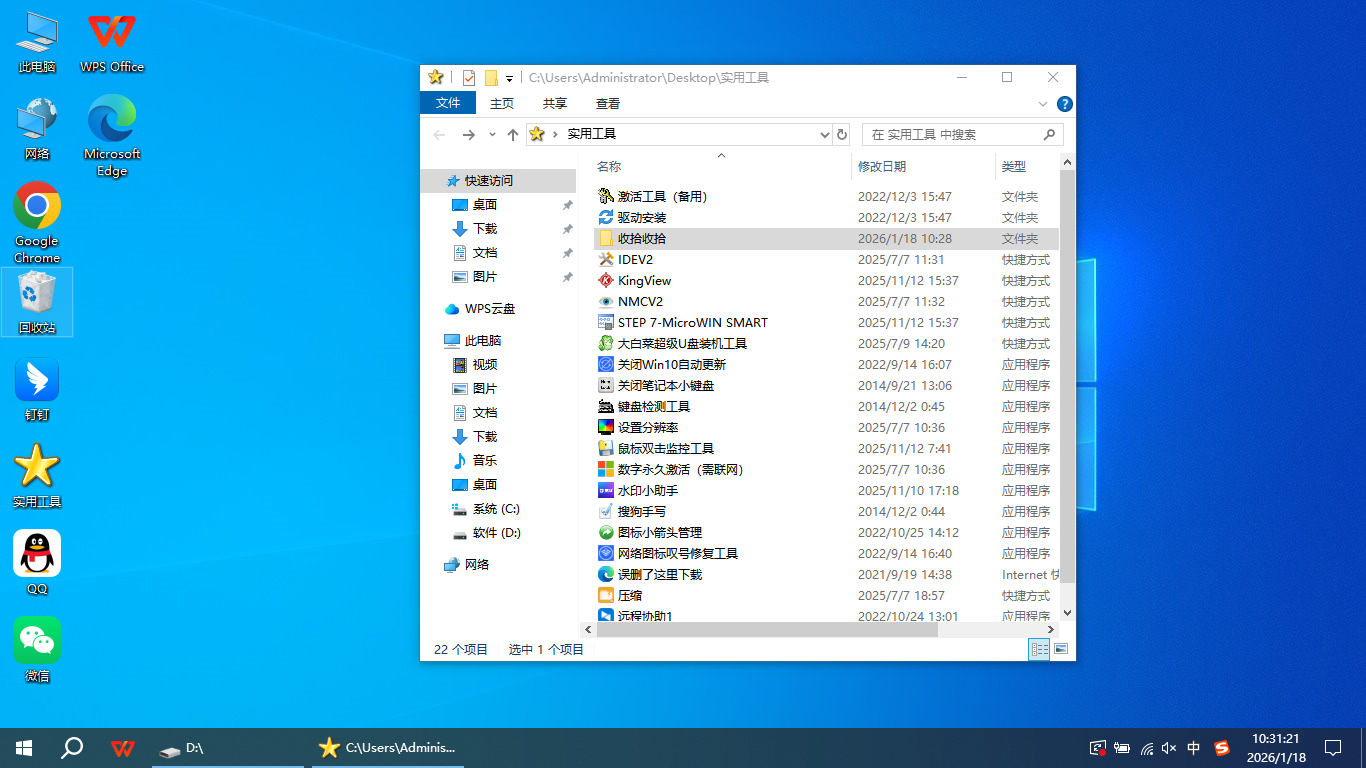Open the 文件 menu
The image size is (1366, 768).
(448, 103)
